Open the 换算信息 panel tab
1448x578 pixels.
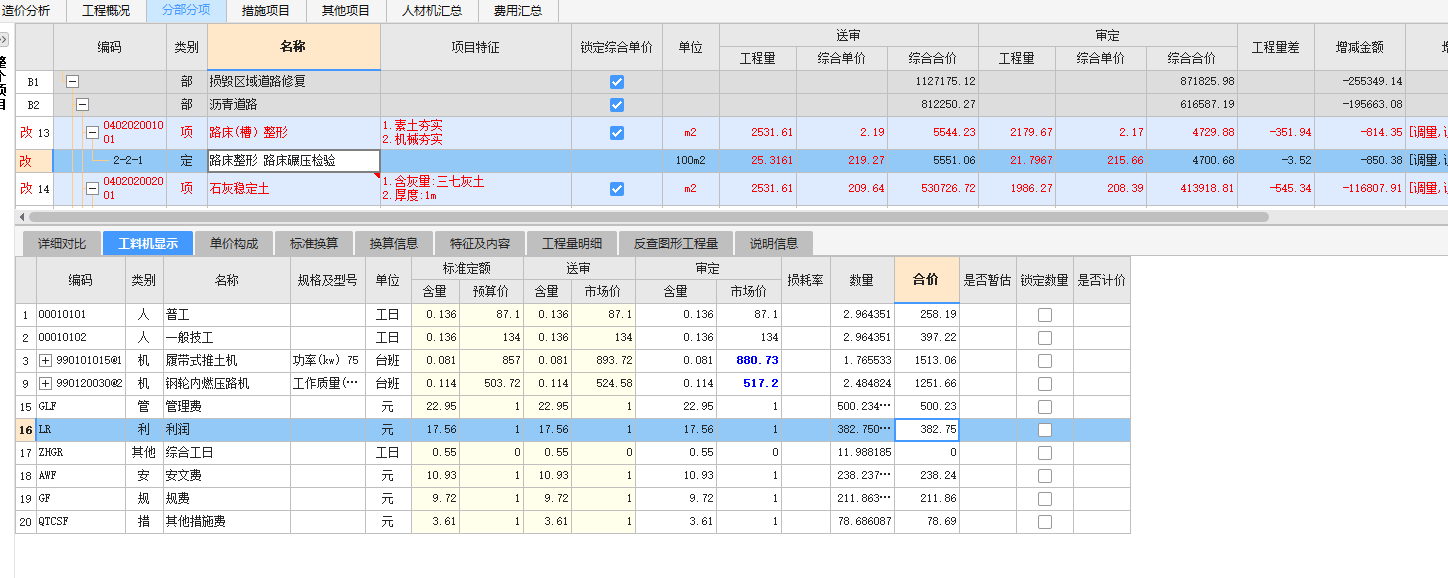pos(394,243)
